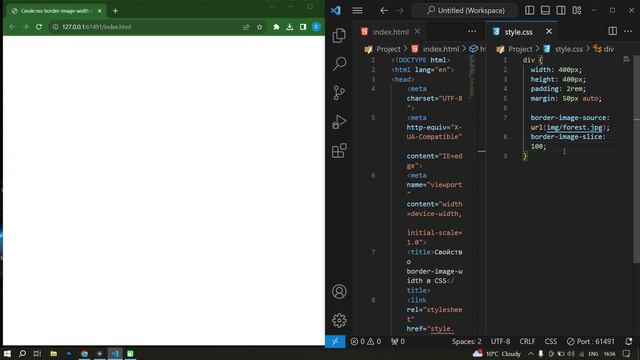
Task: Open the Manage gear icon in VS Code
Action: [339, 320]
